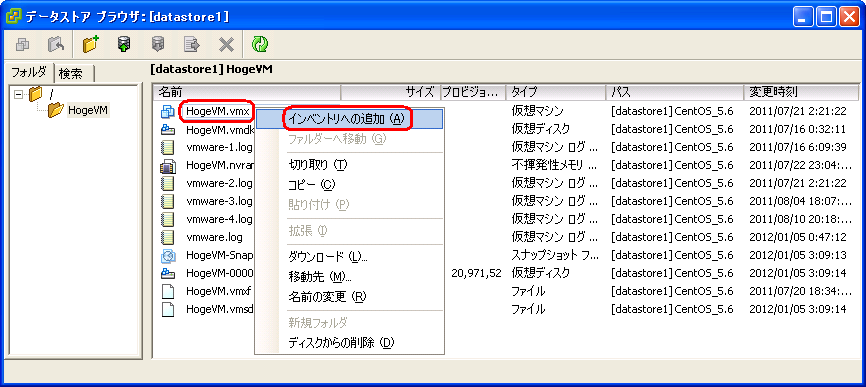Click the move file toolbar icon
Image resolution: width=866 pixels, height=387 pixels.
click(192, 44)
